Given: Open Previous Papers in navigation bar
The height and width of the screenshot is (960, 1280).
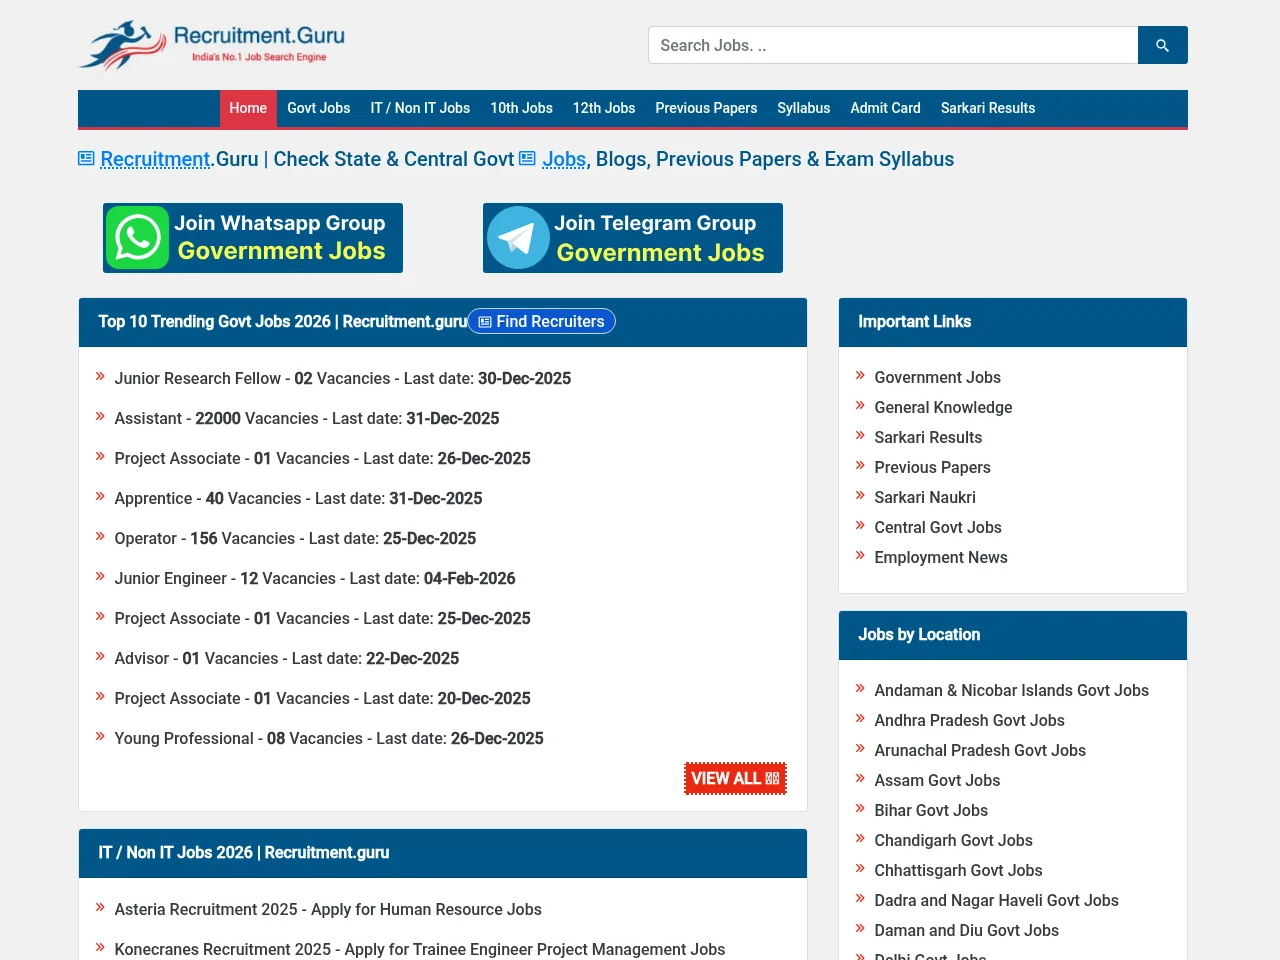Looking at the screenshot, I should pyautogui.click(x=706, y=108).
